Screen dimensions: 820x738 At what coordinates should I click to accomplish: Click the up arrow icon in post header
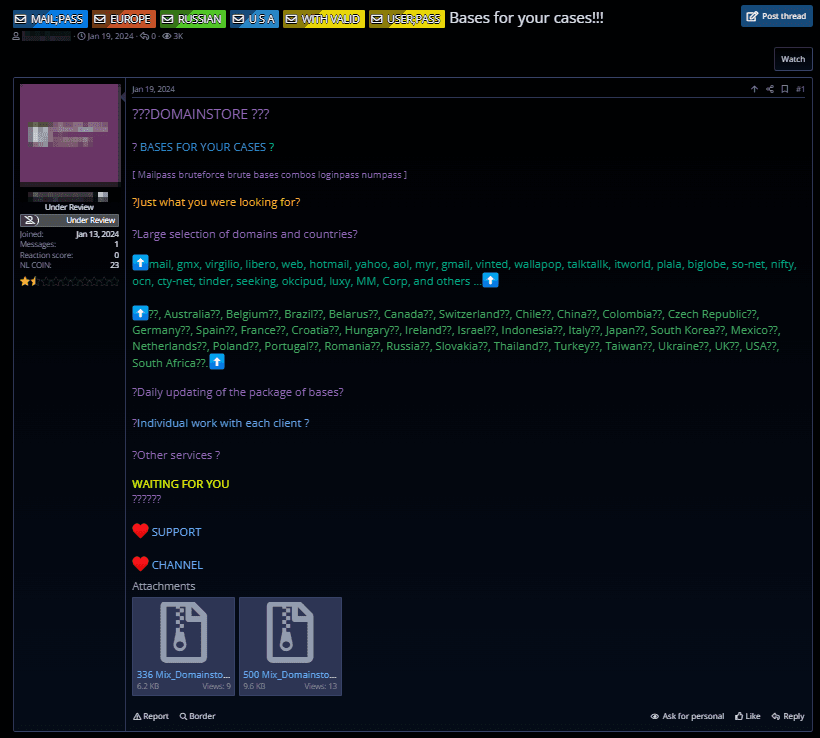click(754, 89)
